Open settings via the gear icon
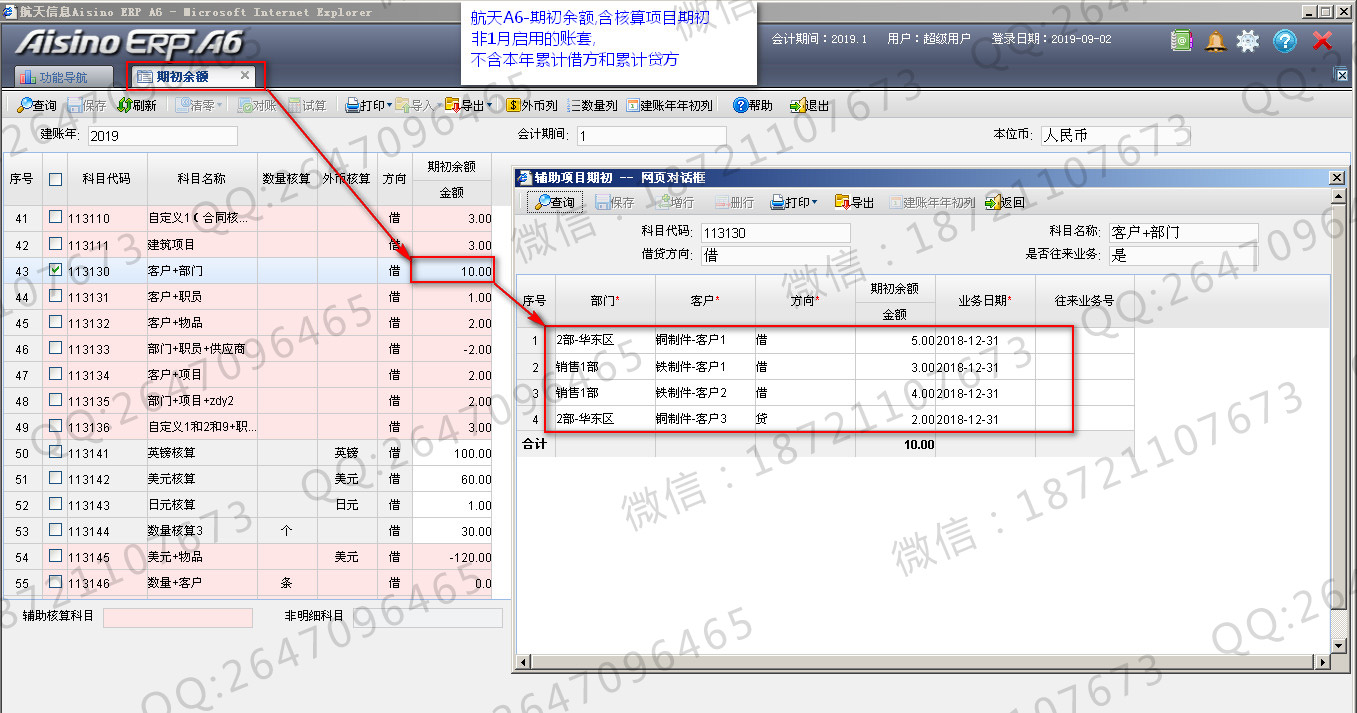 (1248, 41)
